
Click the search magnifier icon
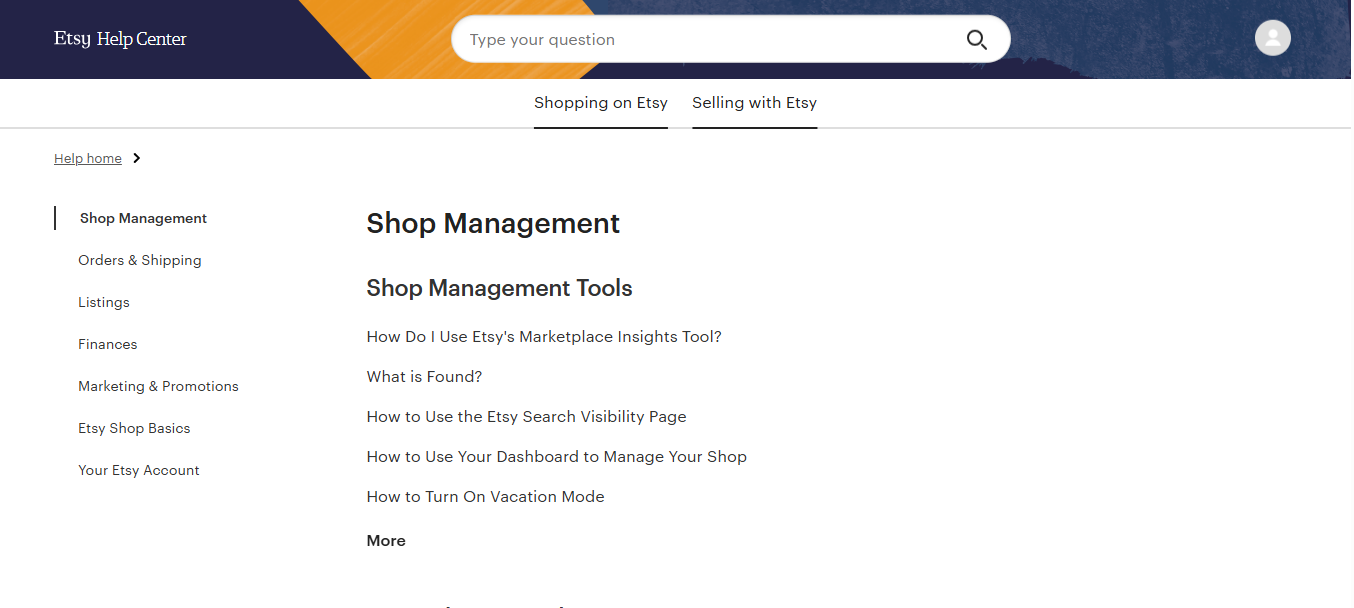click(x=976, y=40)
